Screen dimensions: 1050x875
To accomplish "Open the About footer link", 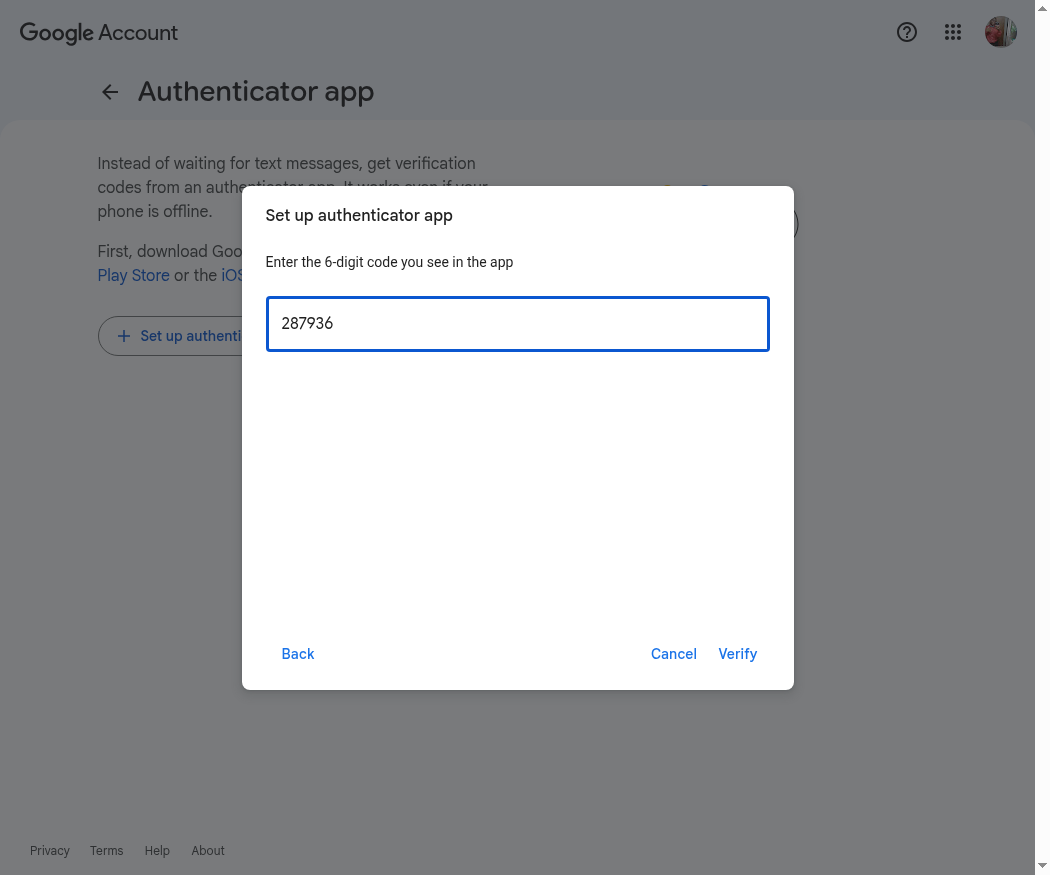I will pyautogui.click(x=208, y=850).
